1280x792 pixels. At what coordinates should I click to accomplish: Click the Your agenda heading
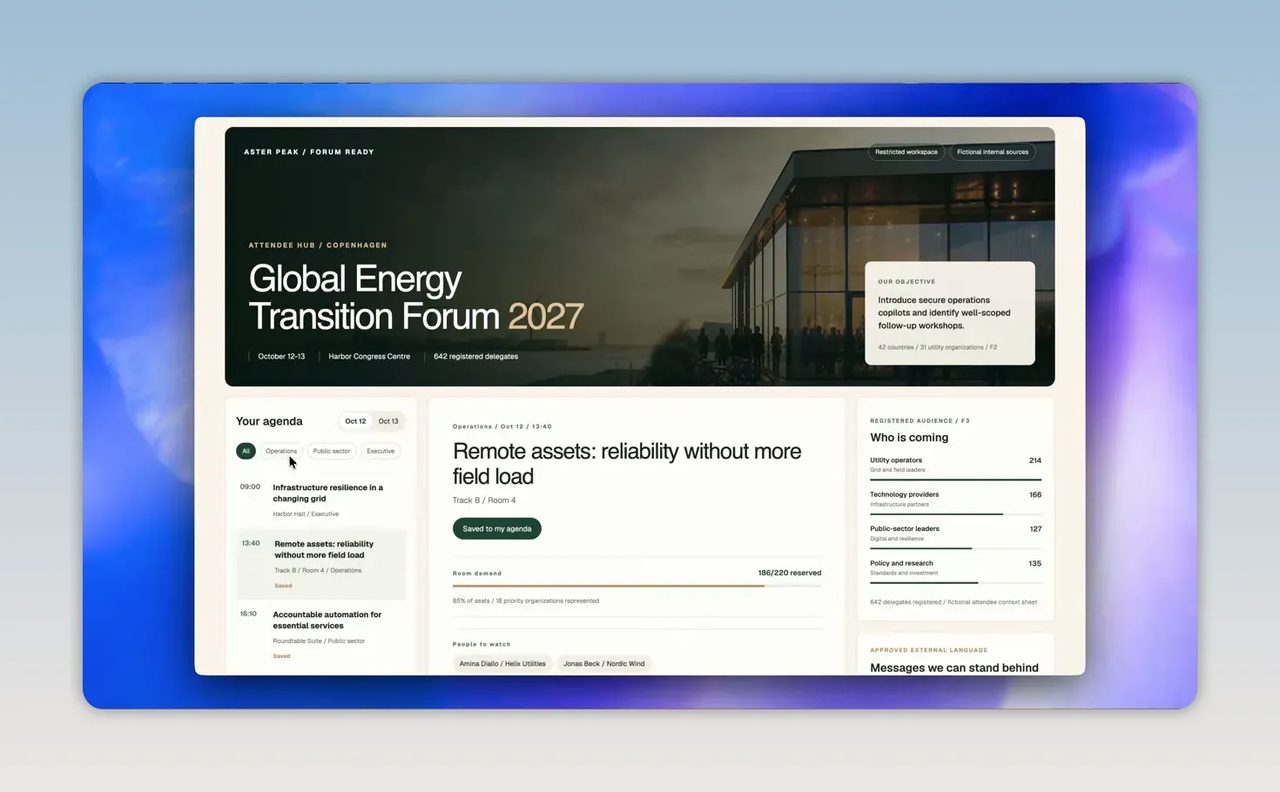click(269, 421)
